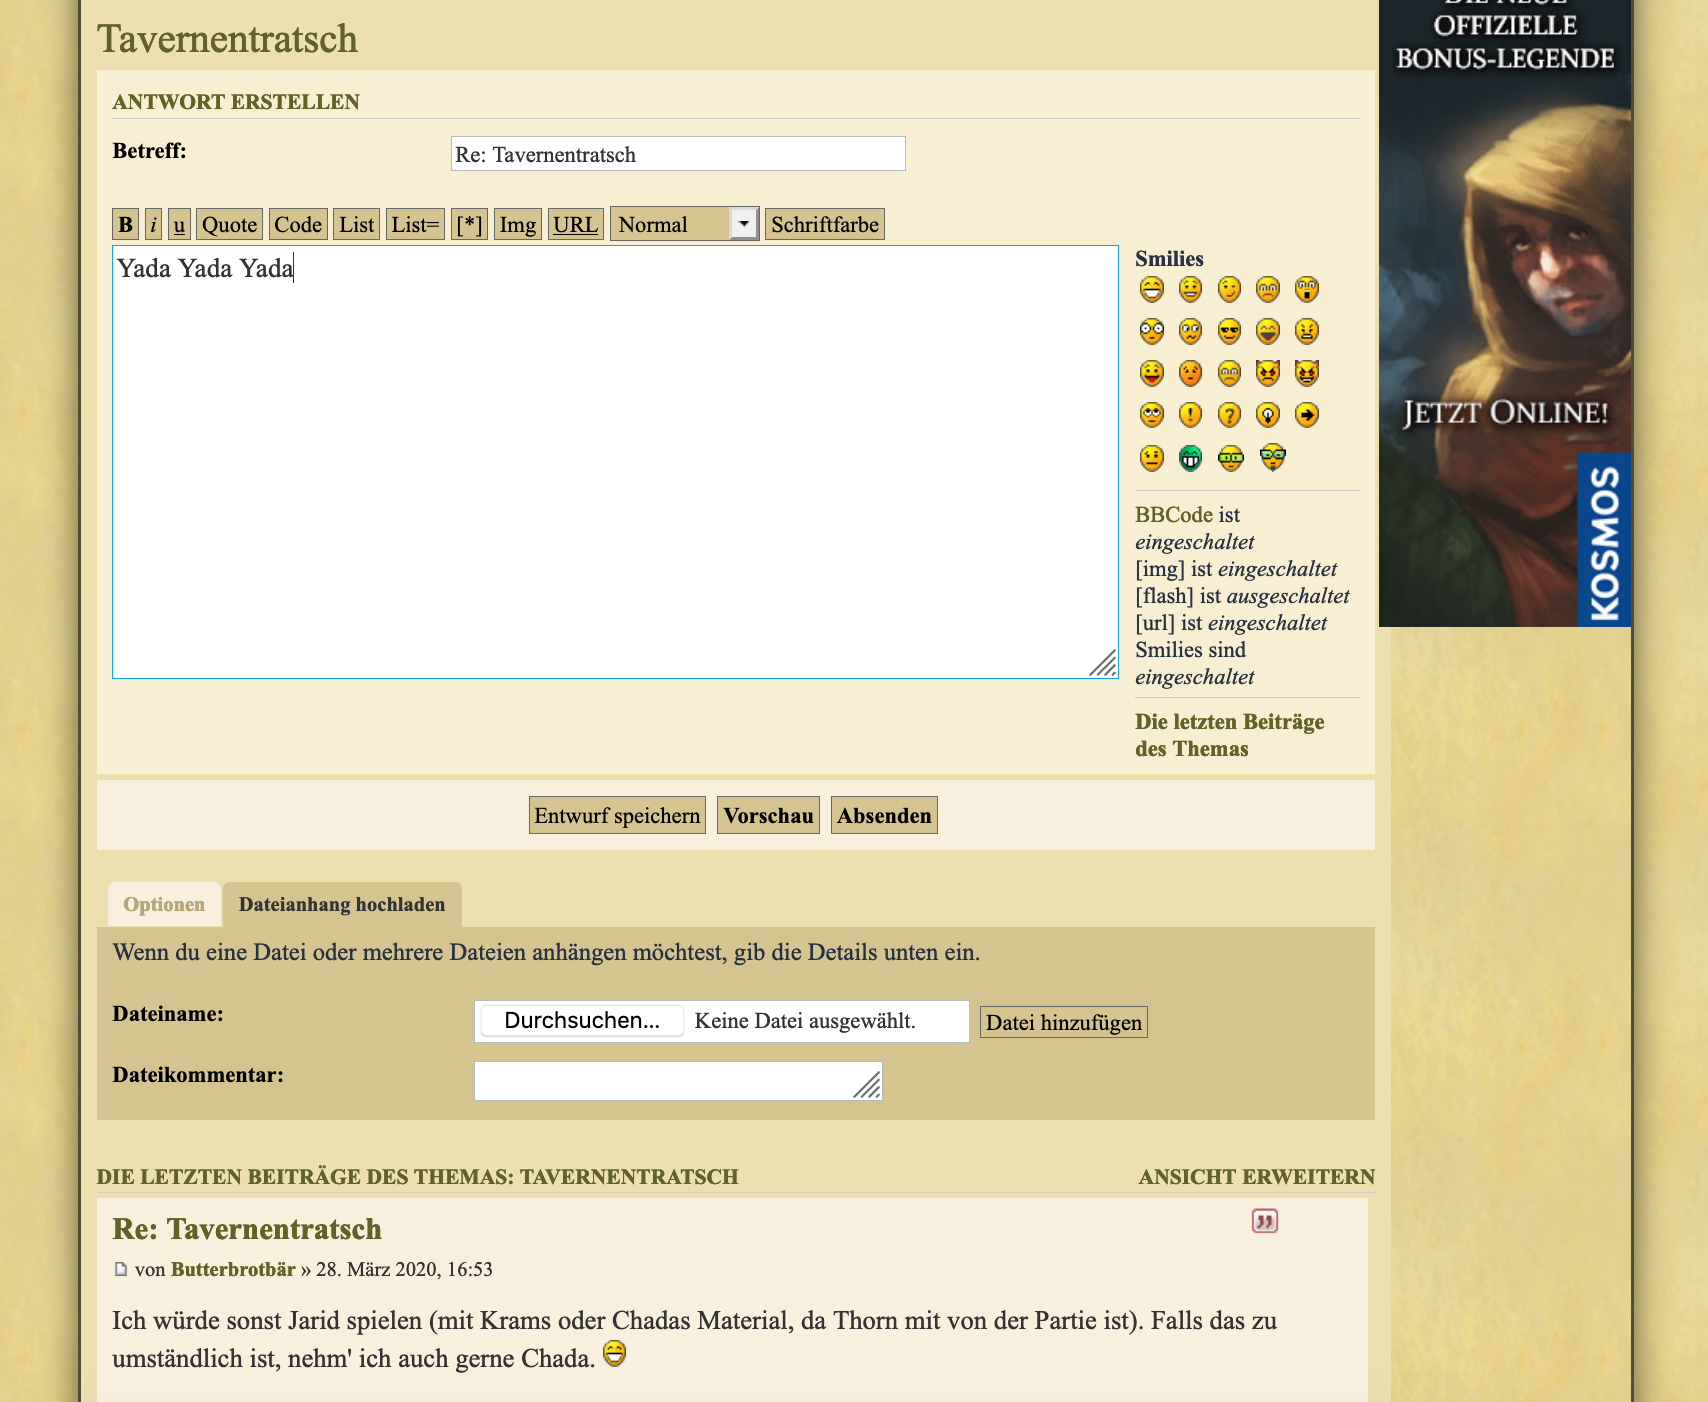Viewport: 1708px width, 1402px height.
Task: Insert the question mark smiley
Action: [x=1229, y=415]
